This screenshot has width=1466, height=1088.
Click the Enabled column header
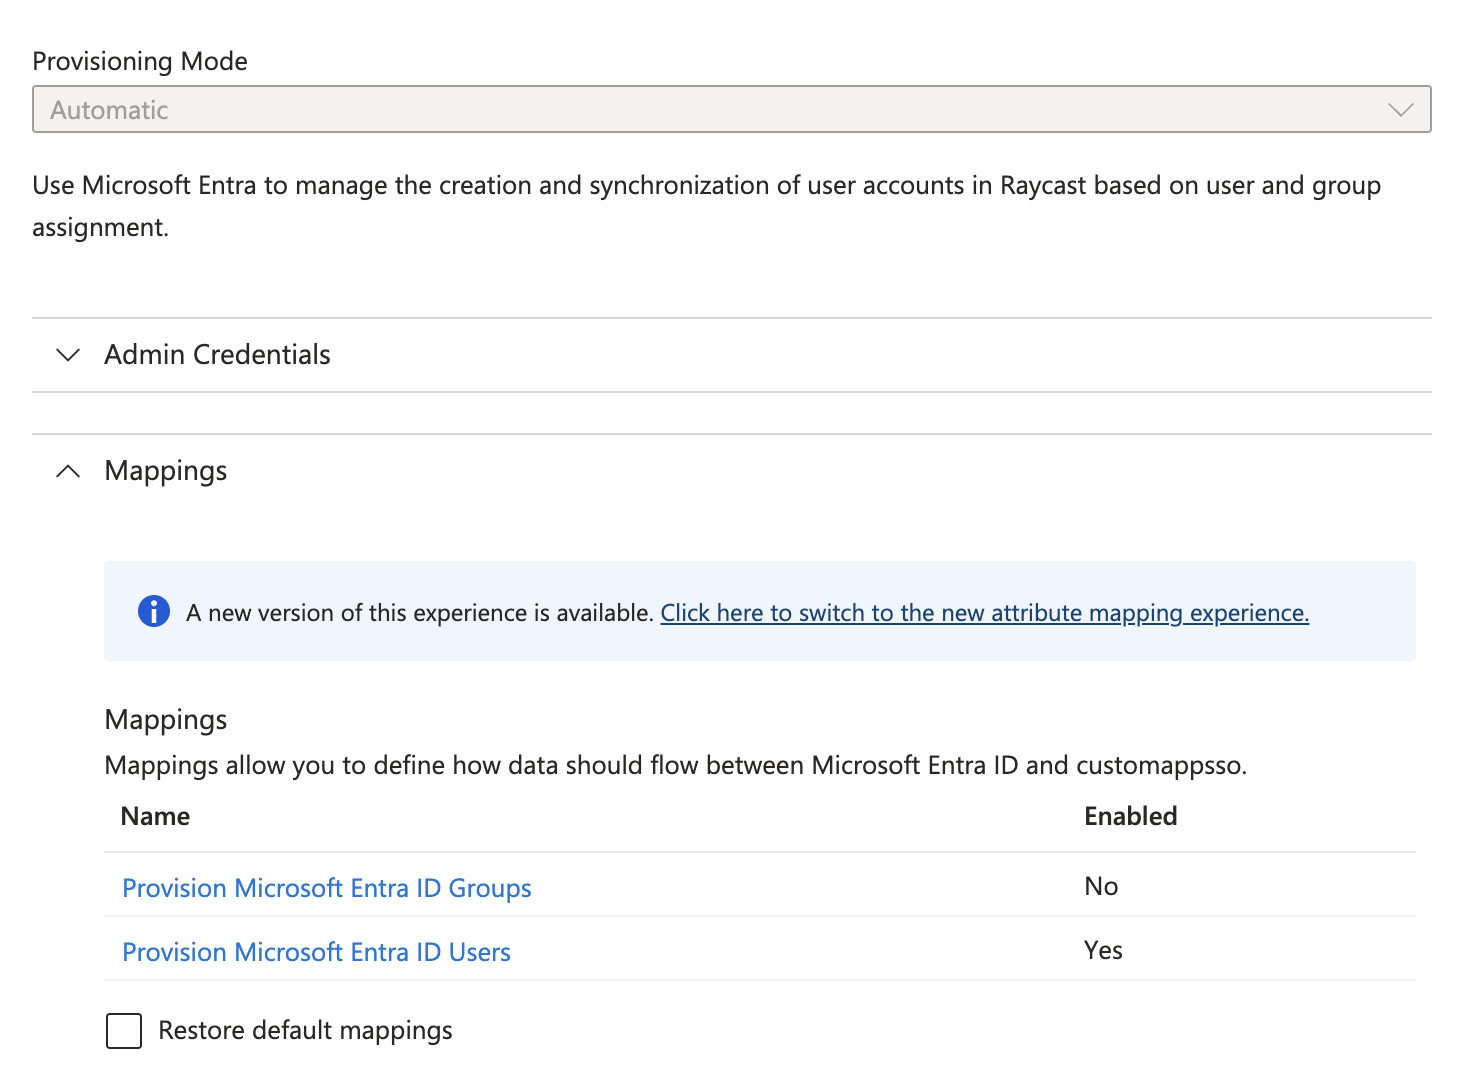point(1130,816)
